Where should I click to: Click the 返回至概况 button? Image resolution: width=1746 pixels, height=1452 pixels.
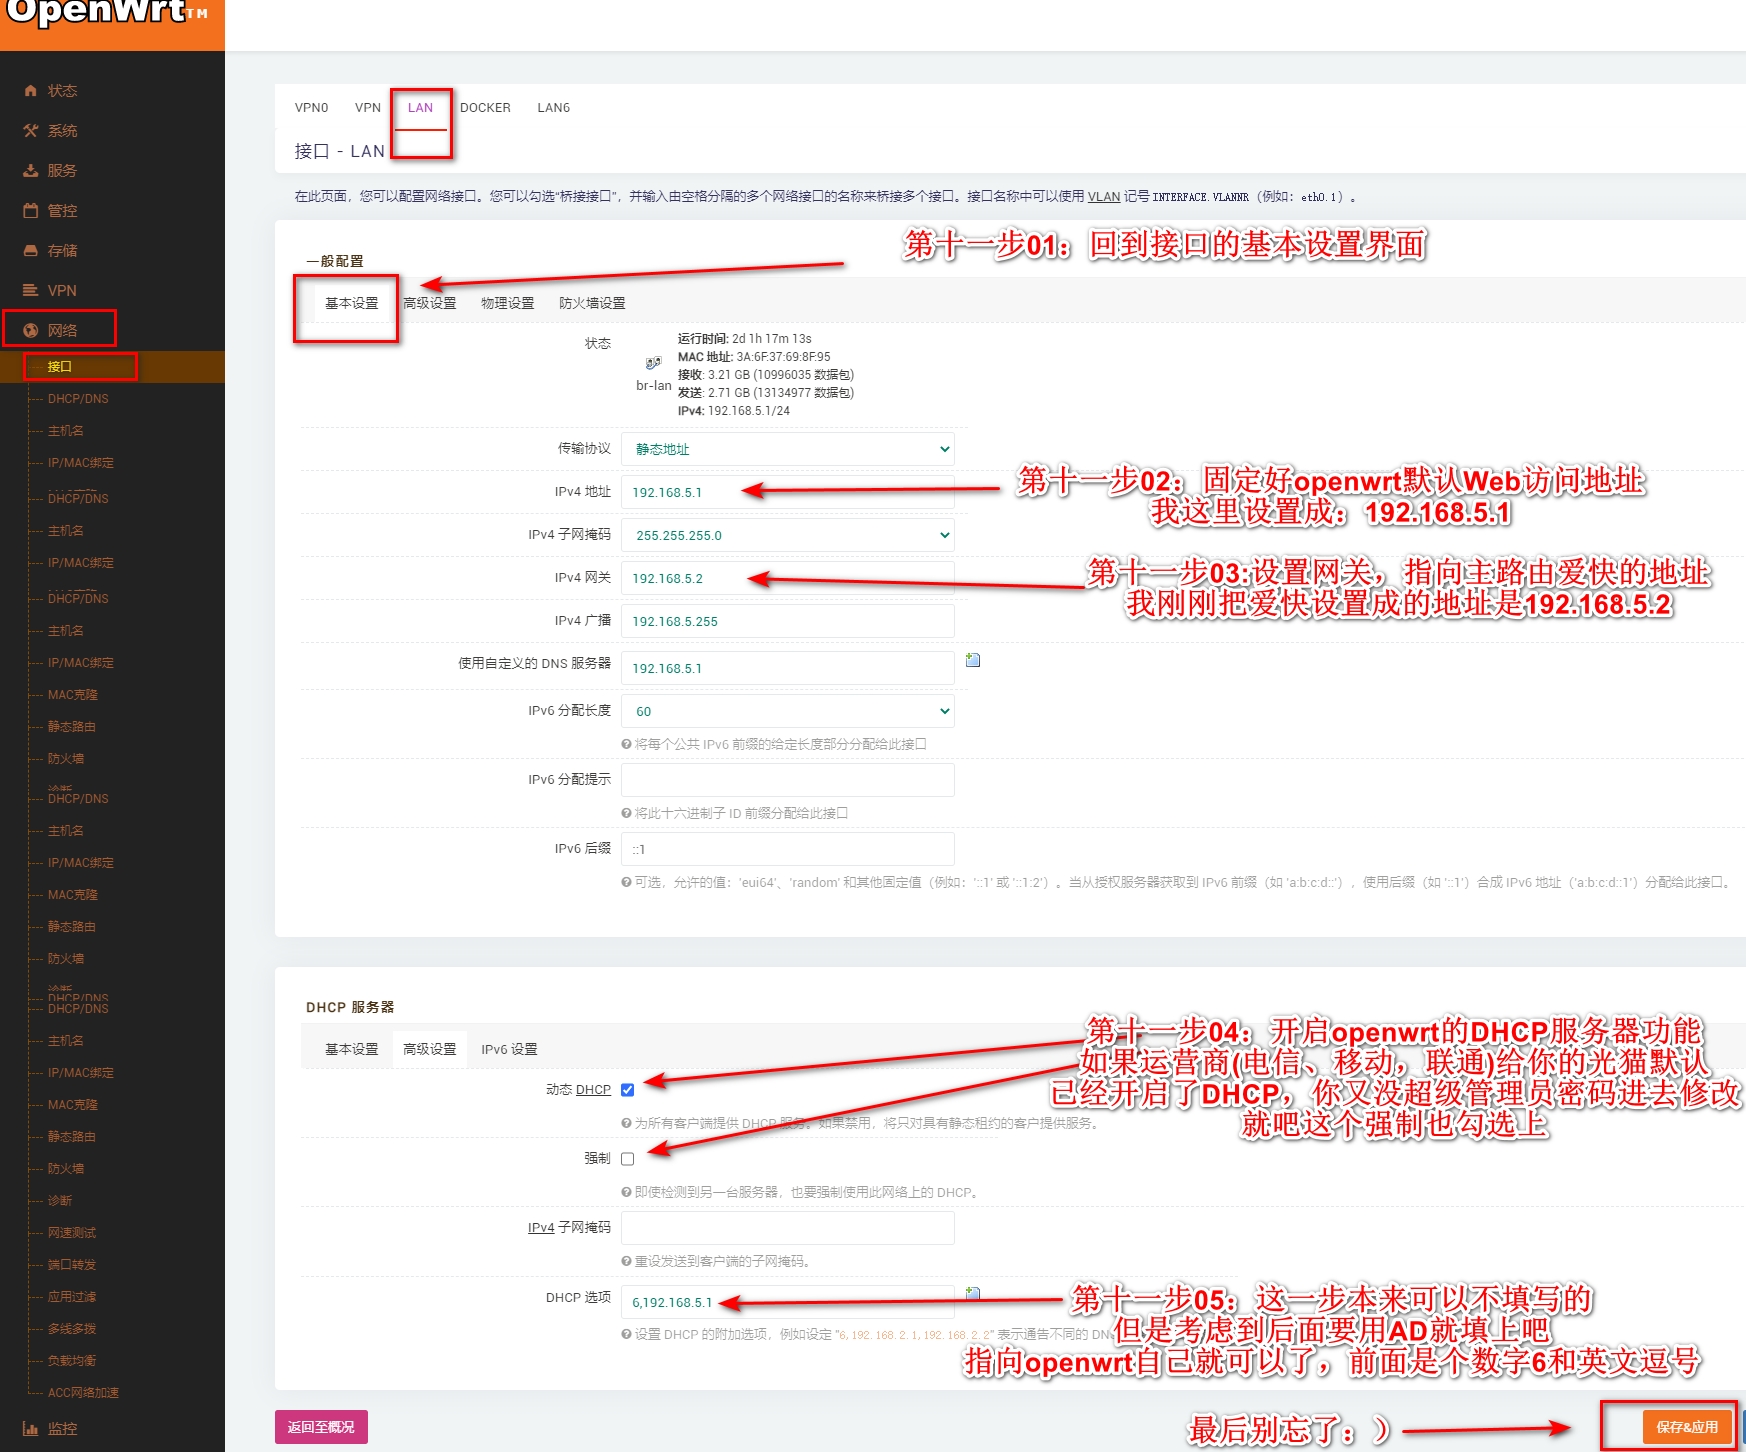point(321,1427)
